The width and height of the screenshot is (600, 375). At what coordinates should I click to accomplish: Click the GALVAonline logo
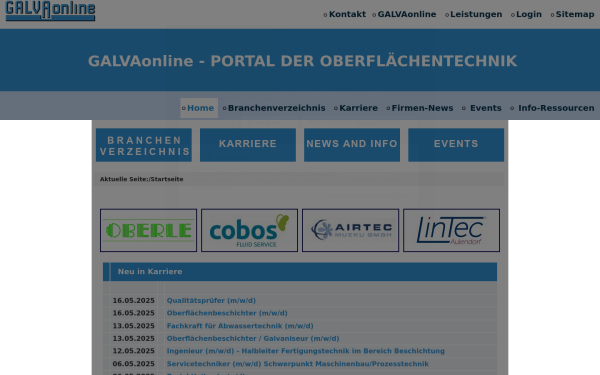(50, 10)
